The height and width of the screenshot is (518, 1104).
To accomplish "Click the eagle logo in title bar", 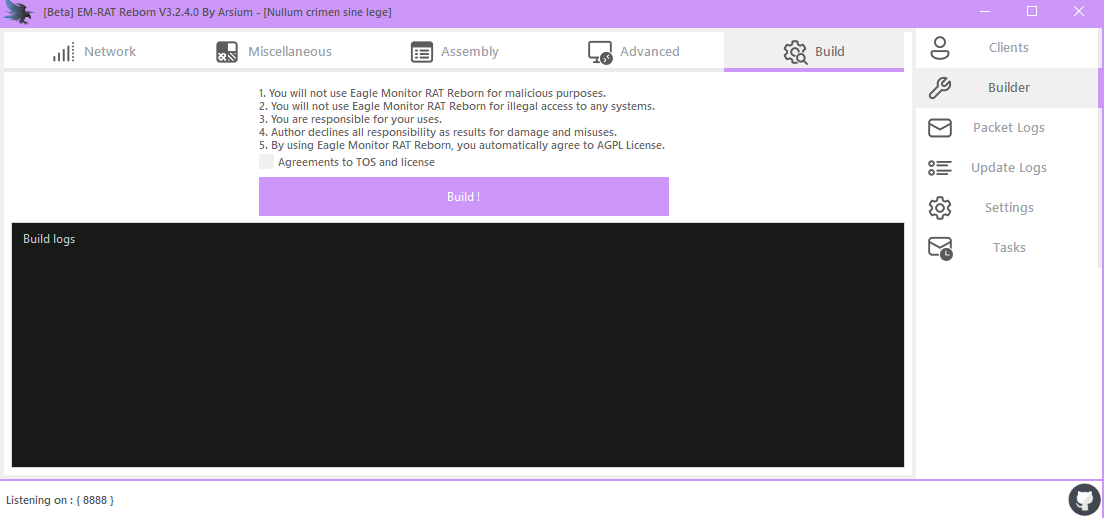I will click(x=18, y=12).
